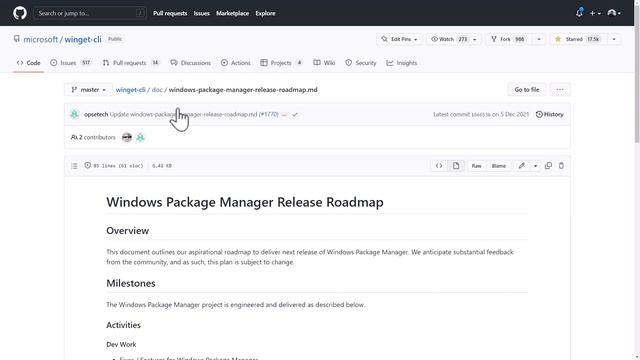640x360 pixels.
Task: Open Explore in top navigation
Action: pos(265,13)
